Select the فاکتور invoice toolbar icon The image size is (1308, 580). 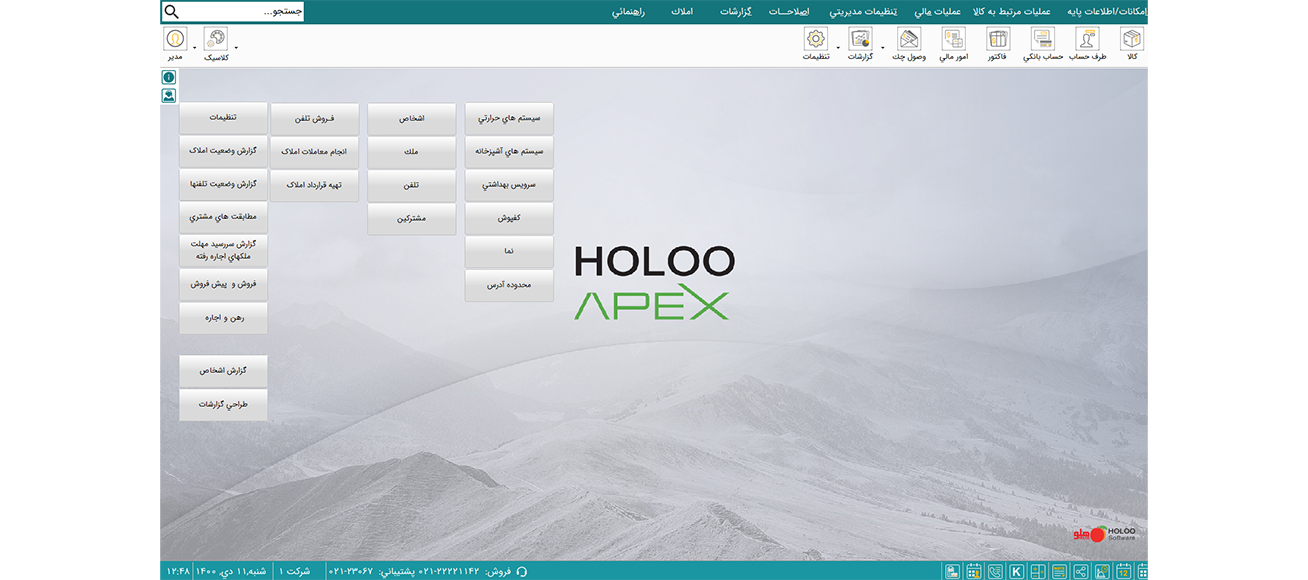(997, 40)
